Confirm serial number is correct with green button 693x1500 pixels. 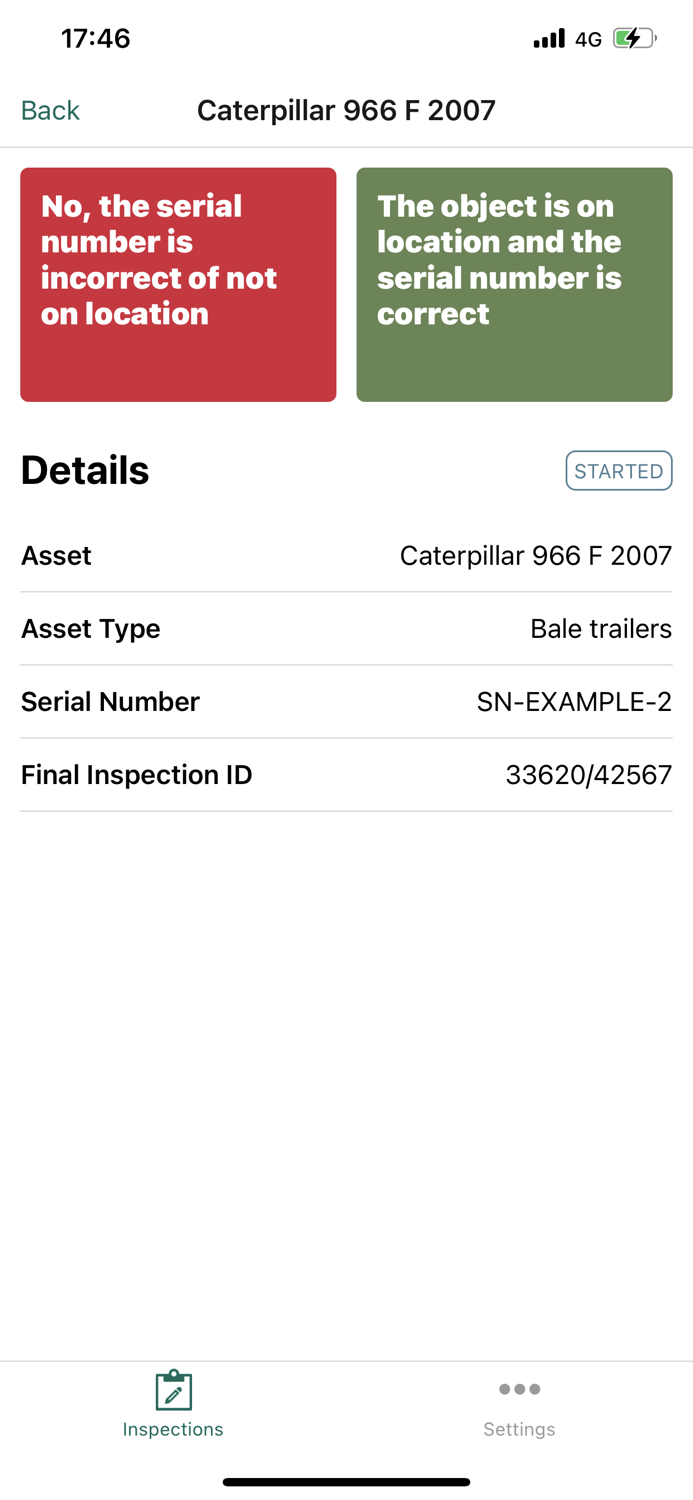click(x=514, y=284)
